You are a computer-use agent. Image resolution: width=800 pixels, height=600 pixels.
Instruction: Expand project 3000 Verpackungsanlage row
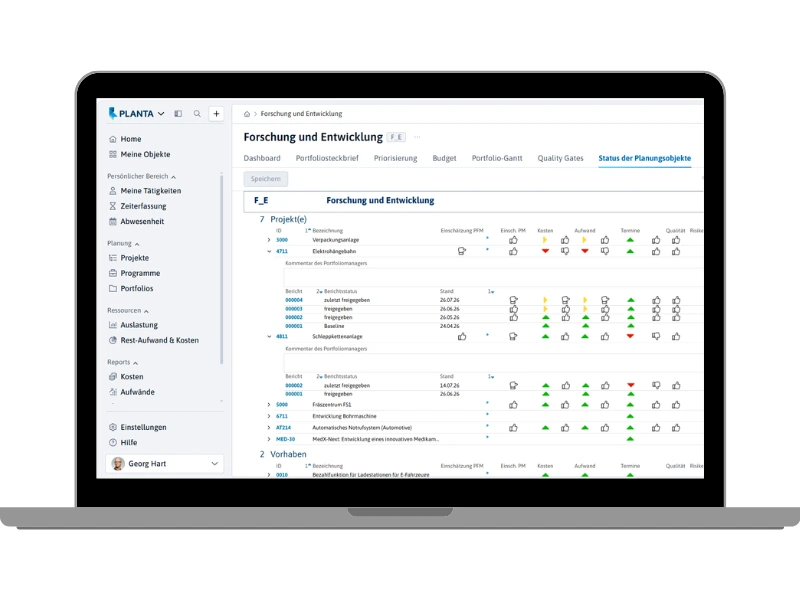click(269, 240)
